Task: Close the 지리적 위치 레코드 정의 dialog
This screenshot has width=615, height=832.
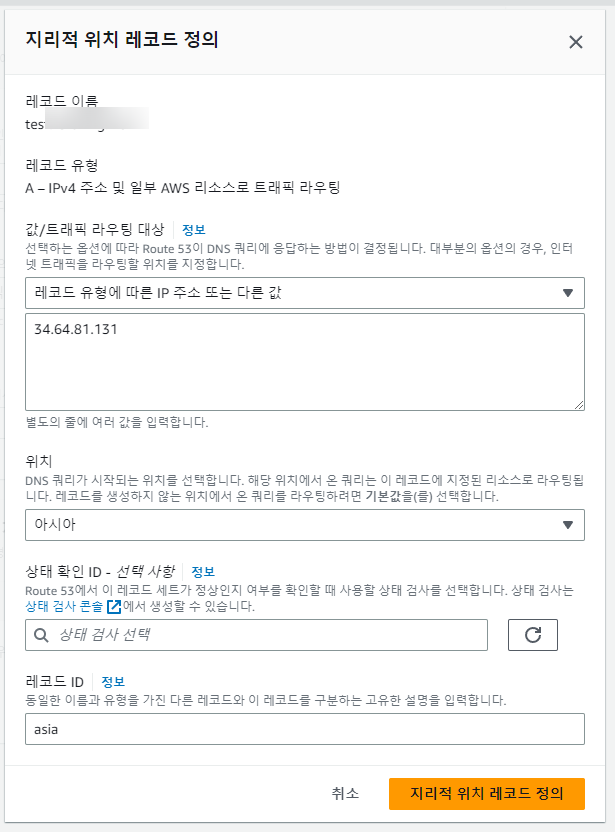Action: (575, 42)
